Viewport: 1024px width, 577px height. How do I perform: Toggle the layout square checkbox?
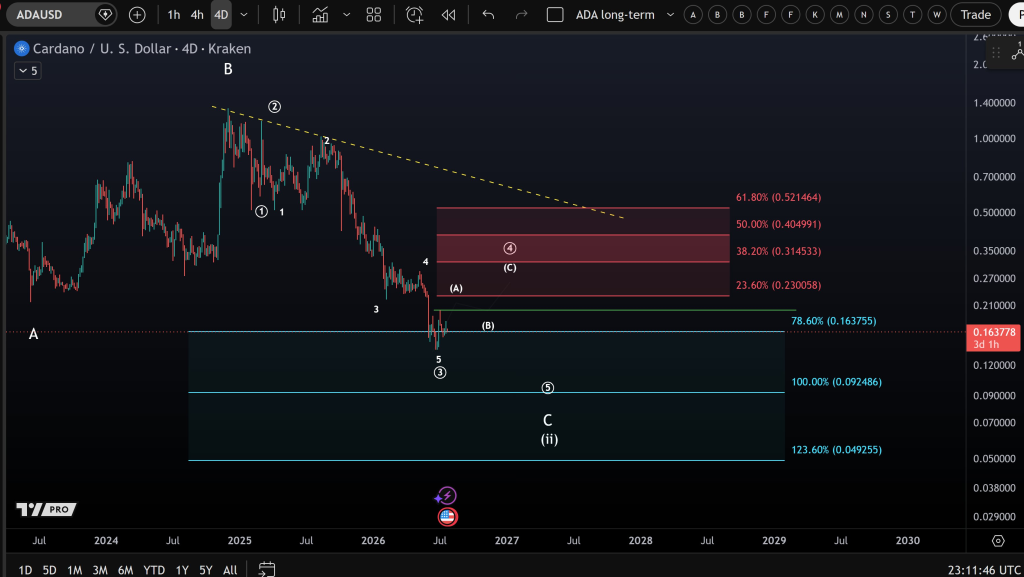point(554,14)
